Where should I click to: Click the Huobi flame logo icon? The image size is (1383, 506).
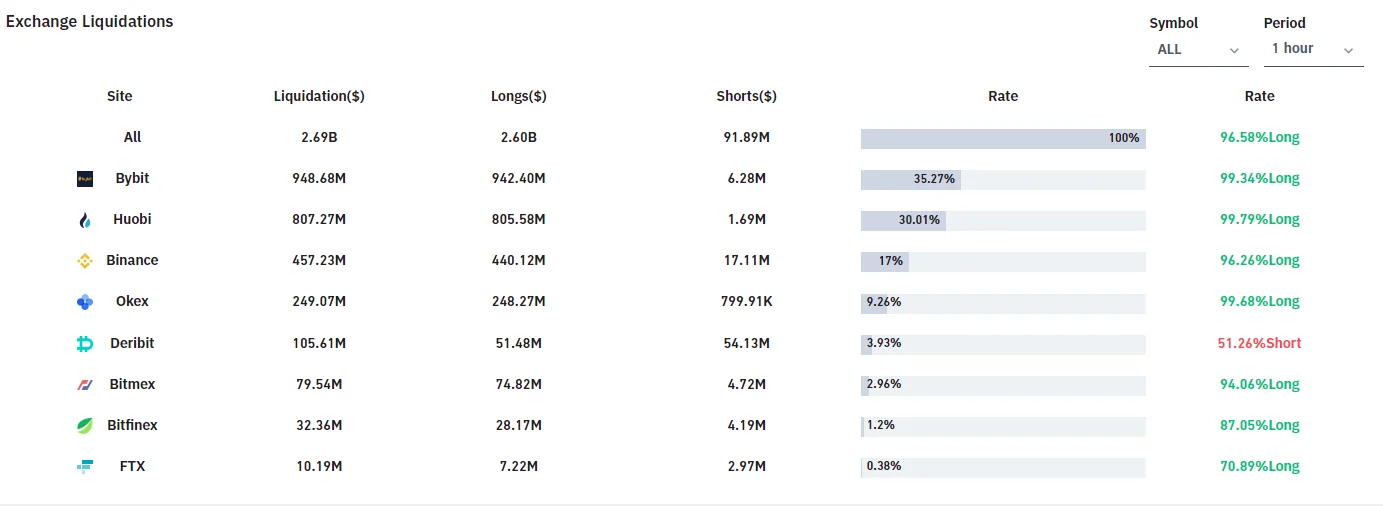(x=85, y=220)
